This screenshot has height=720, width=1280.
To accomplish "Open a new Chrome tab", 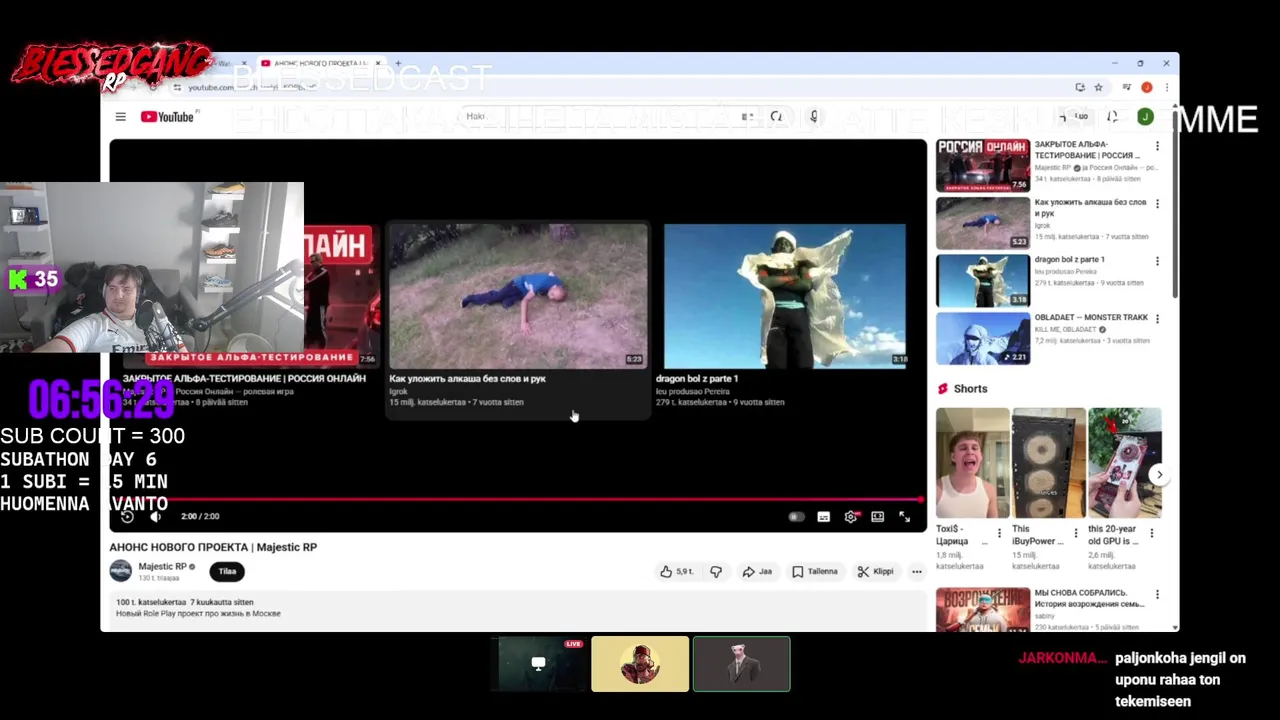I will pos(398,64).
